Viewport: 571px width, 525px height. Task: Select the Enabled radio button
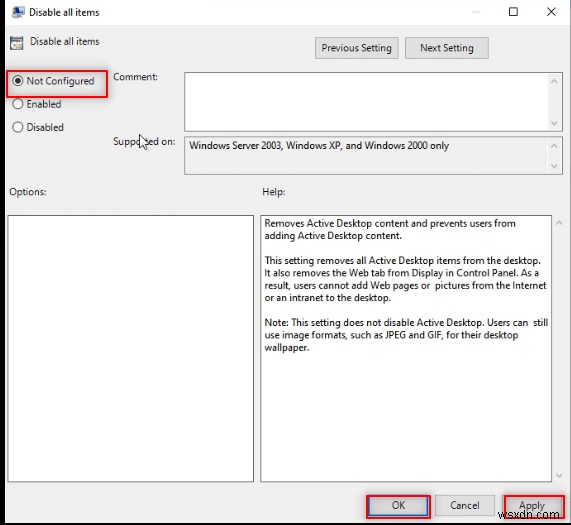(18, 104)
